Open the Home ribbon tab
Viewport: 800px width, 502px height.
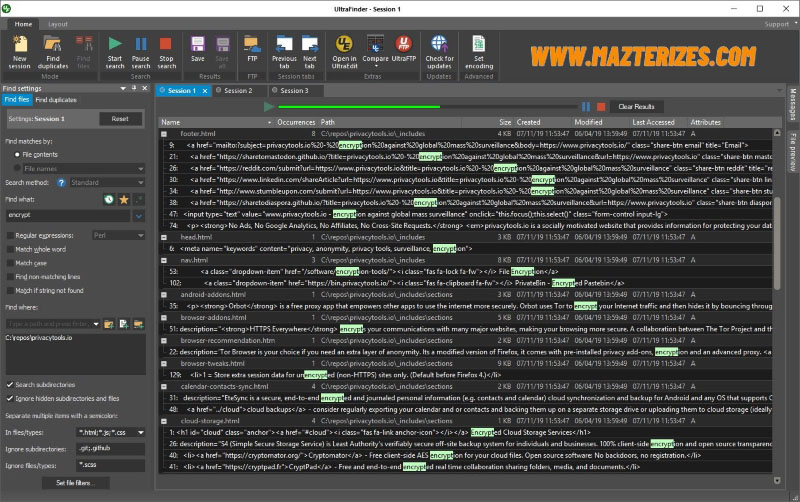(x=23, y=24)
